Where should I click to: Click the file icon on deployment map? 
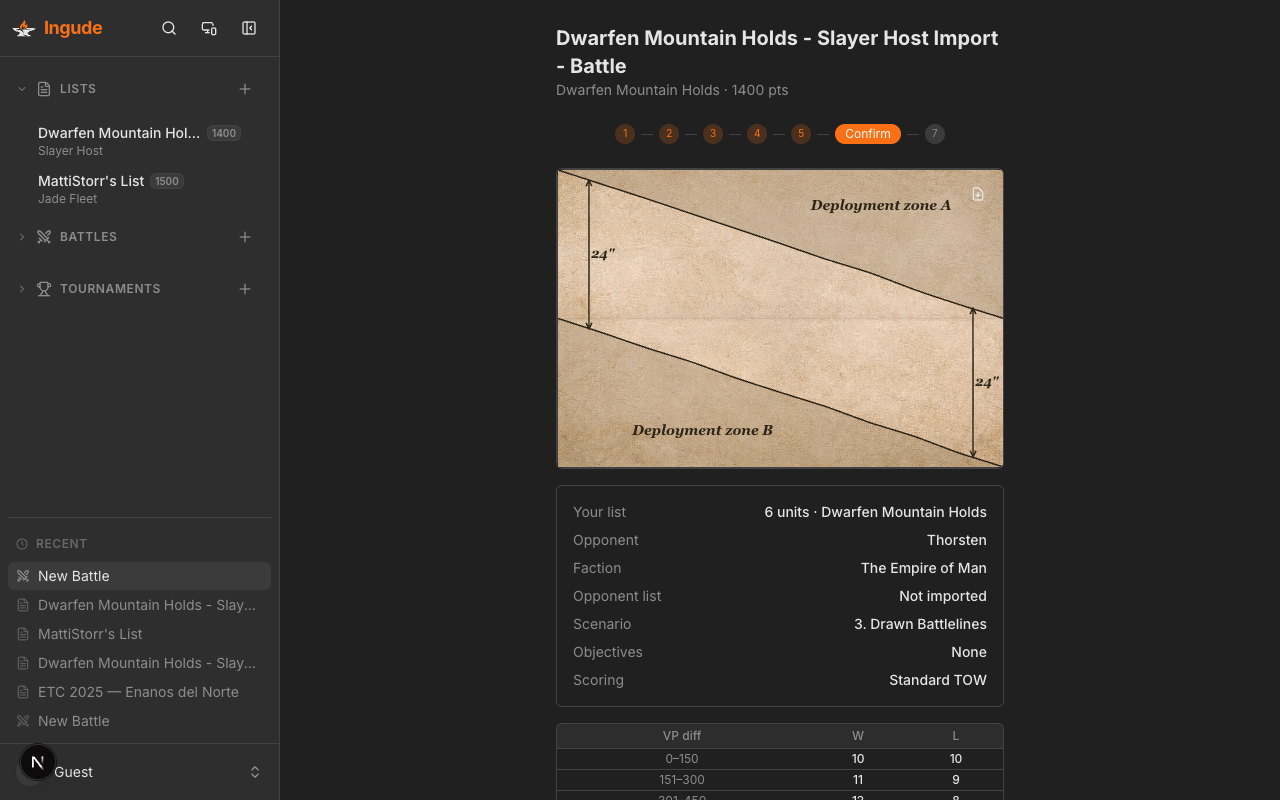click(x=978, y=194)
